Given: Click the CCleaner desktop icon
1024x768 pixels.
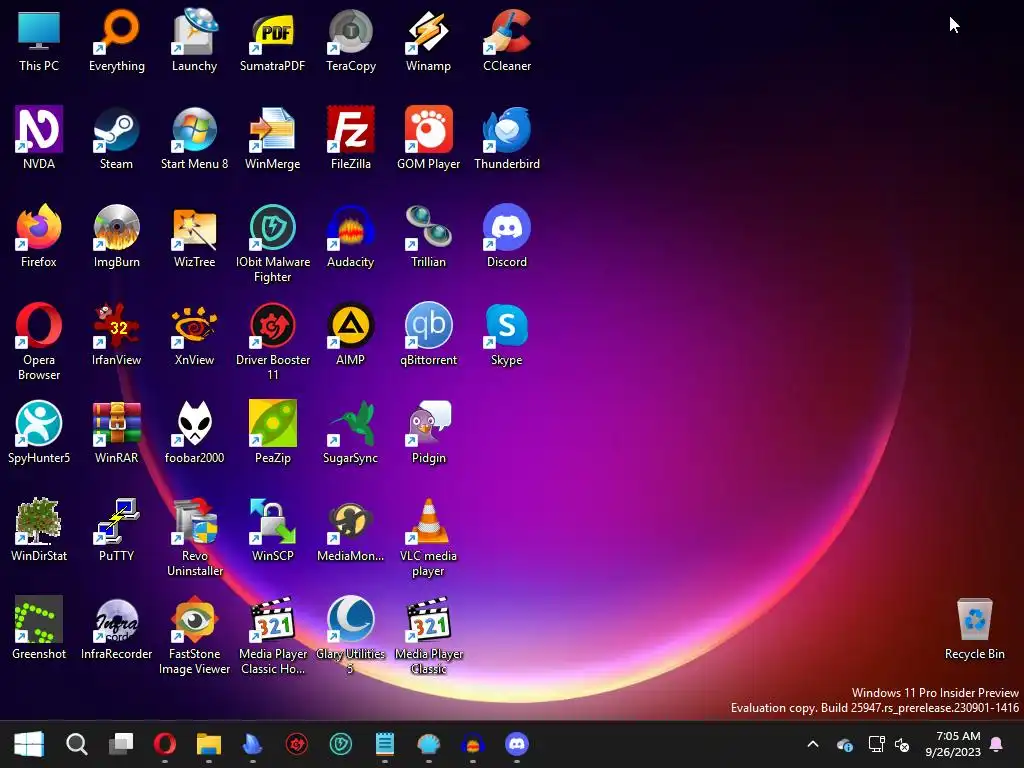Looking at the screenshot, I should [x=507, y=40].
